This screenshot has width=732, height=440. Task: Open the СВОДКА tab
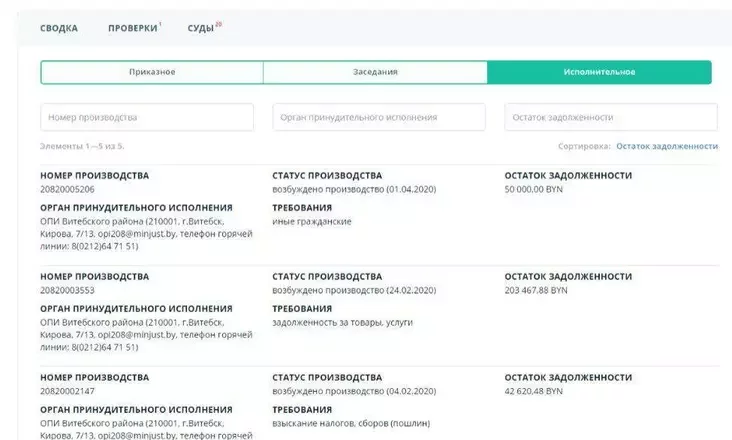point(58,28)
